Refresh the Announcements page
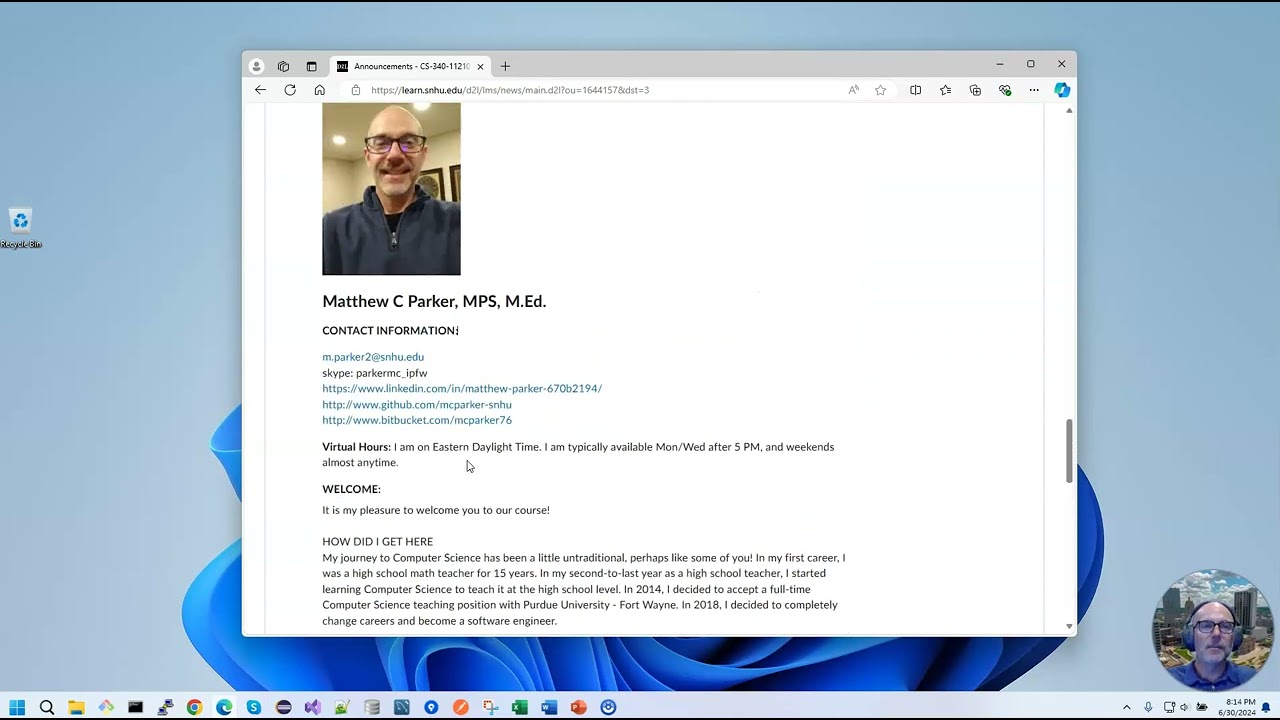This screenshot has height=720, width=1280. pos(290,90)
